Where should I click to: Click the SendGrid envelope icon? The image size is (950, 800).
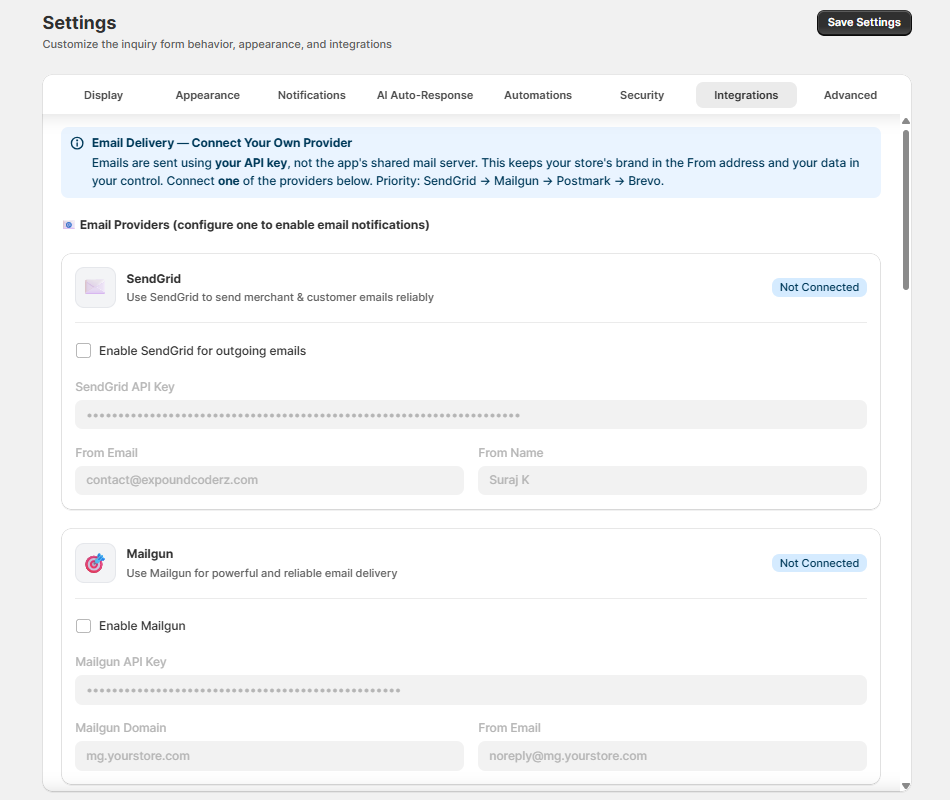point(95,288)
